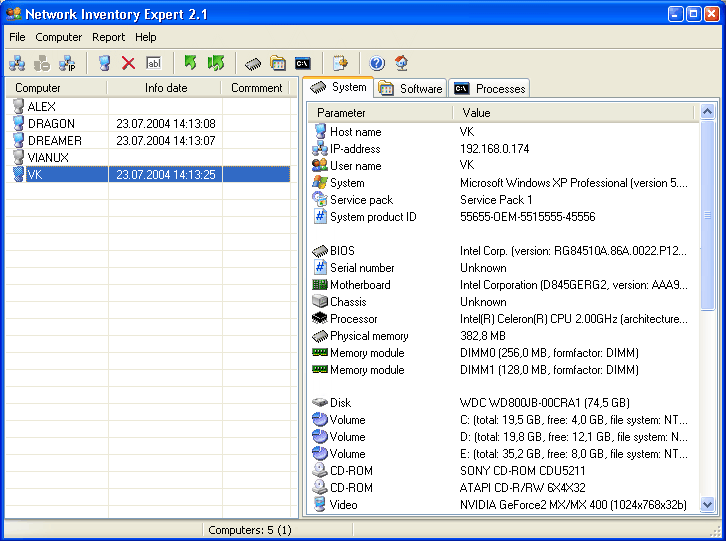Click the add network computers toolbar icon
Image resolution: width=726 pixels, height=541 pixels.
coord(17,63)
